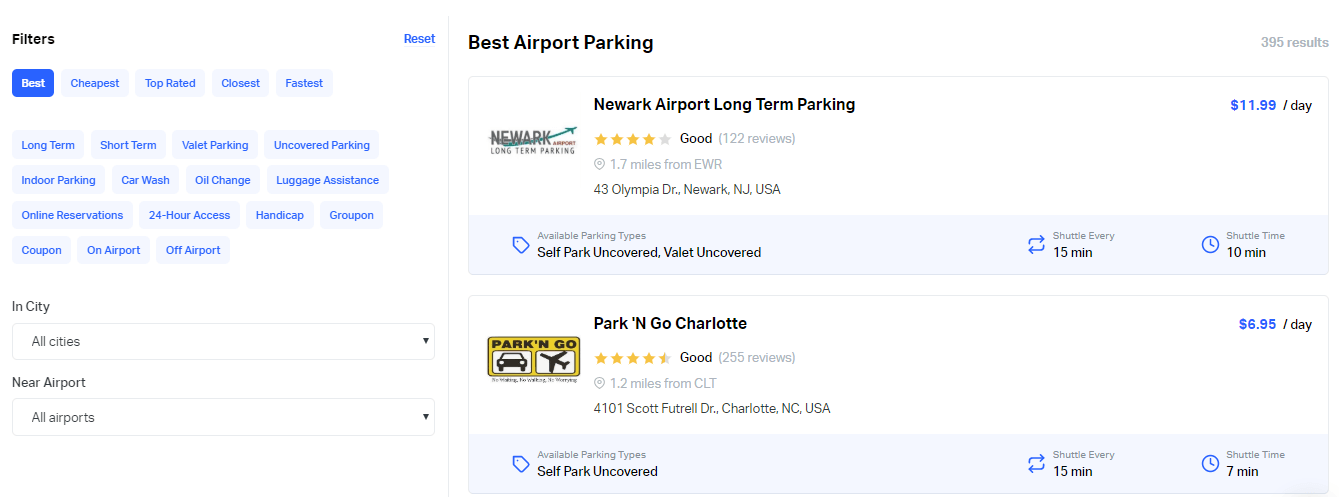This screenshot has width=1339, height=497.
Task: Click the shuttle time clock icon for Park 'N Go
Action: [x=1210, y=464]
